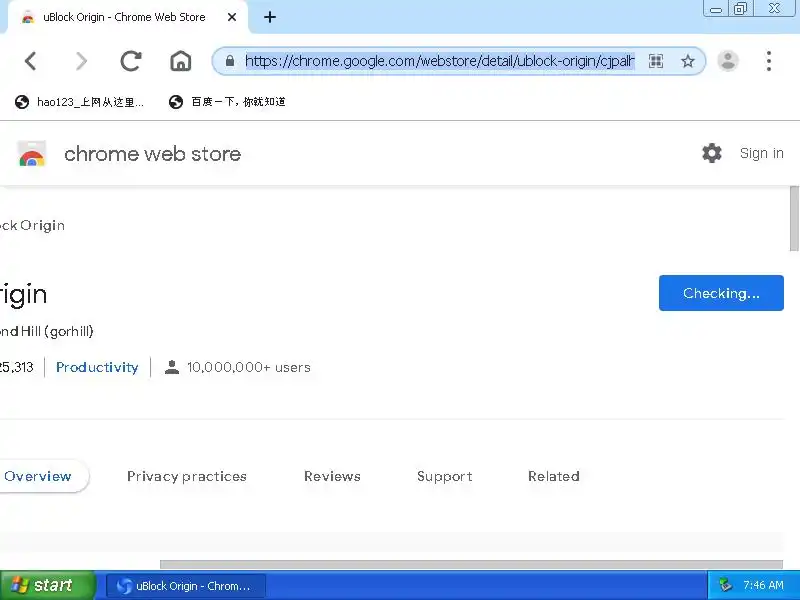The width and height of the screenshot is (800, 600).
Task: Click the chrome web store title
Action: coord(153,154)
